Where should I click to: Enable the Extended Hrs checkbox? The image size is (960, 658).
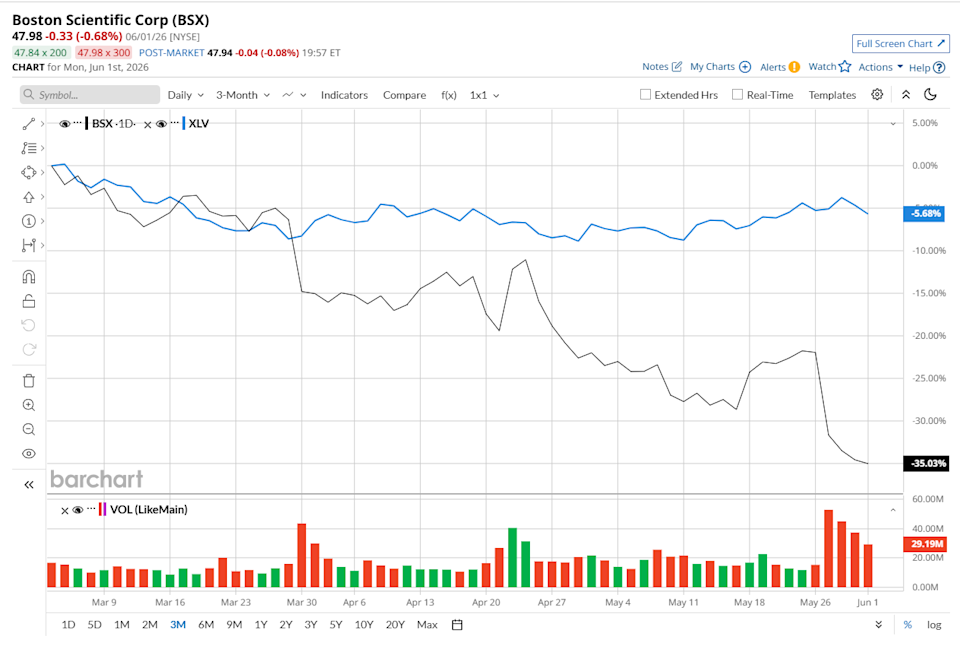(645, 94)
